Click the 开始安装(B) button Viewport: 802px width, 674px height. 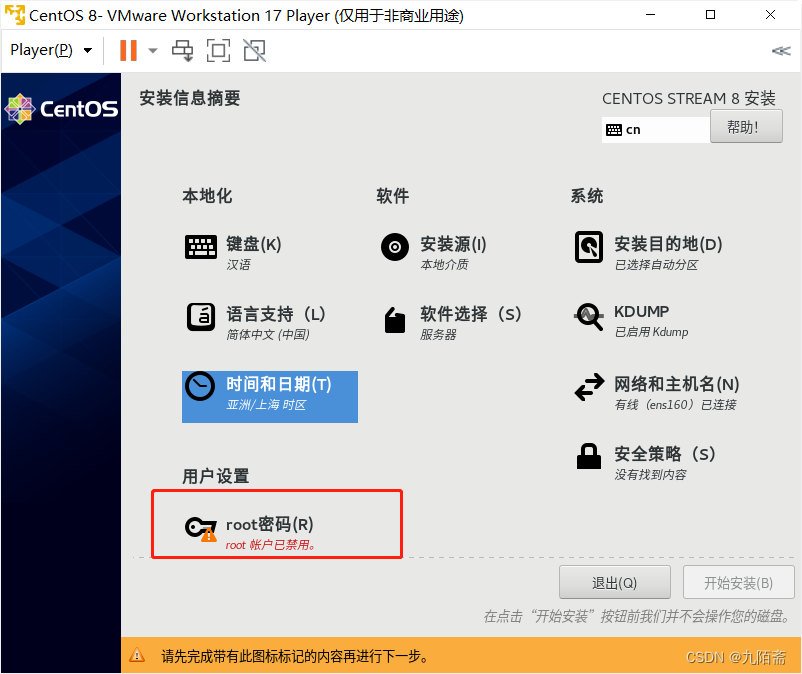(x=738, y=582)
